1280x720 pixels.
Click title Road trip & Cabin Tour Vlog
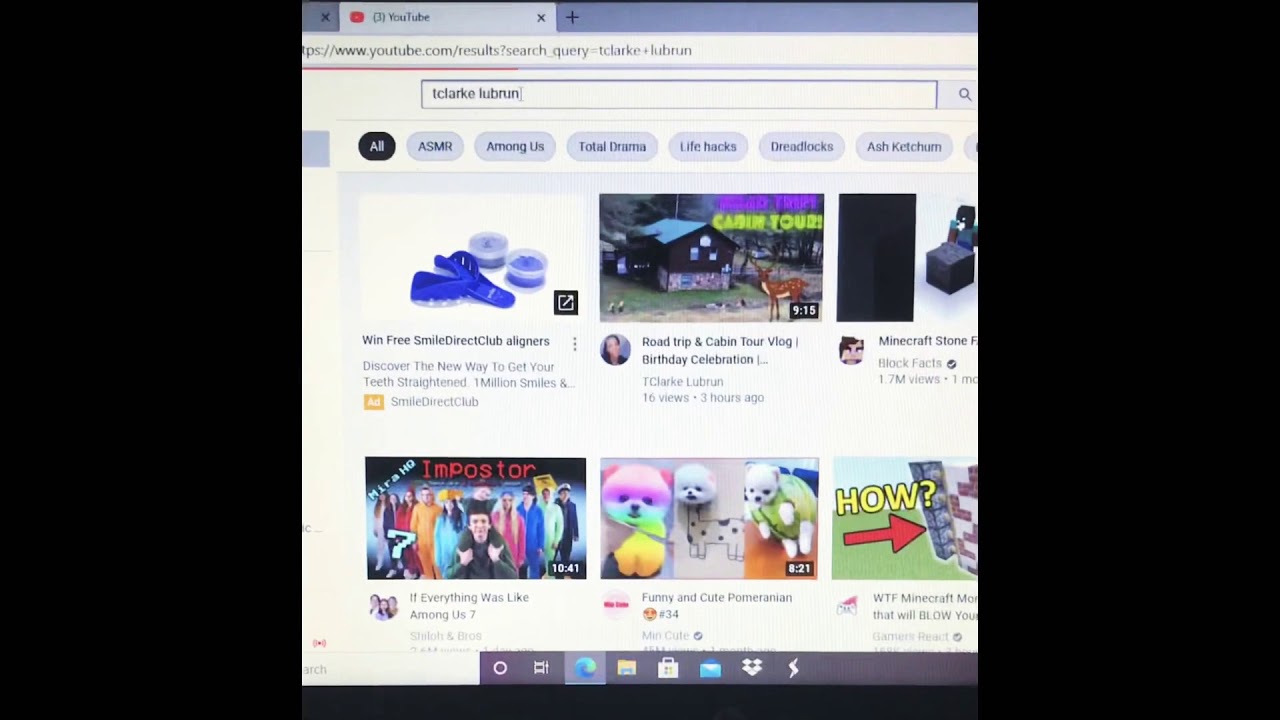click(x=720, y=350)
